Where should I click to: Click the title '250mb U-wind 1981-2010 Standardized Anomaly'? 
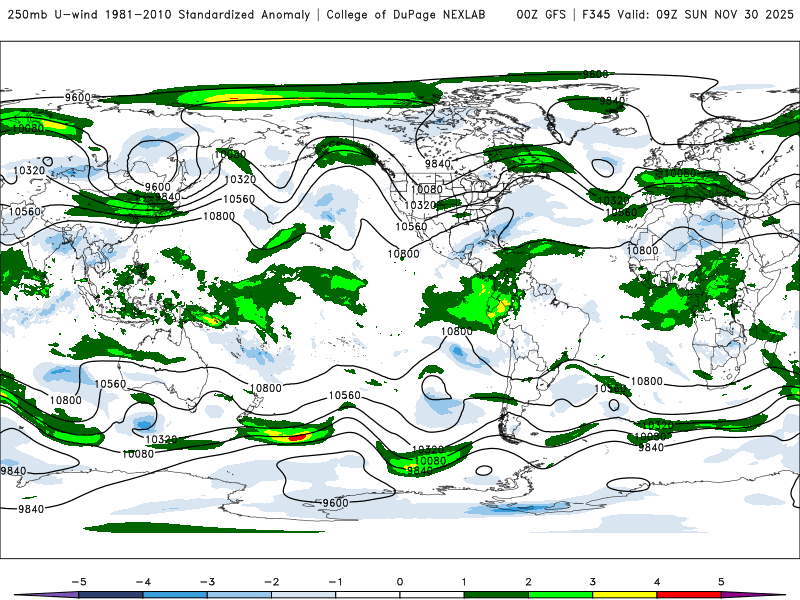[159, 15]
